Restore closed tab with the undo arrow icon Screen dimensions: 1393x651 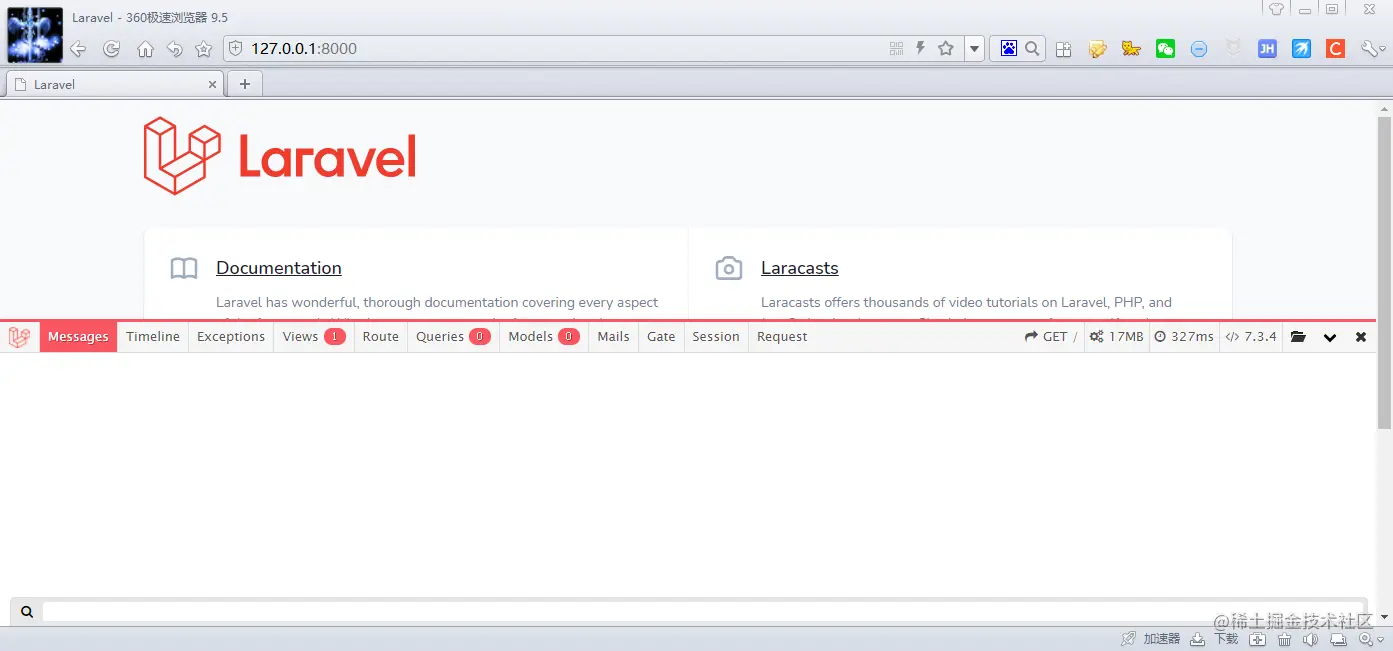point(174,49)
